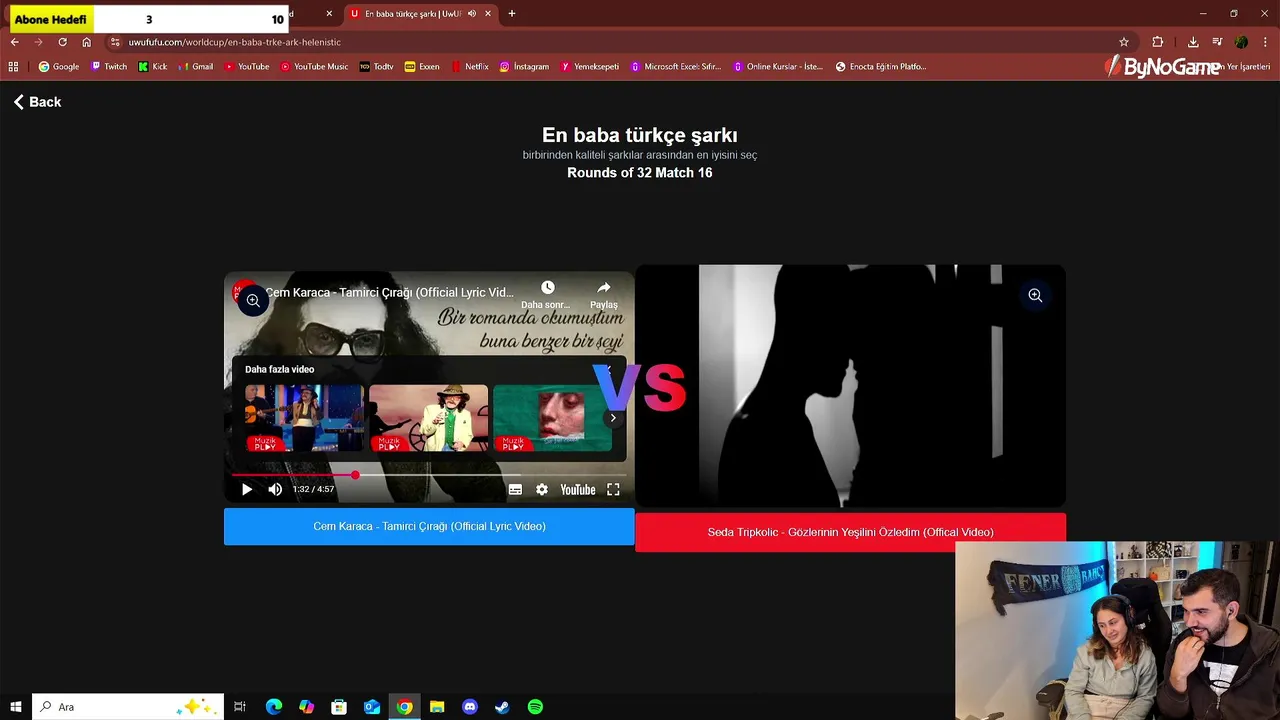1280x720 pixels.
Task: Zoom the Seda Tripkolic video with magnifier
Action: click(x=1035, y=295)
